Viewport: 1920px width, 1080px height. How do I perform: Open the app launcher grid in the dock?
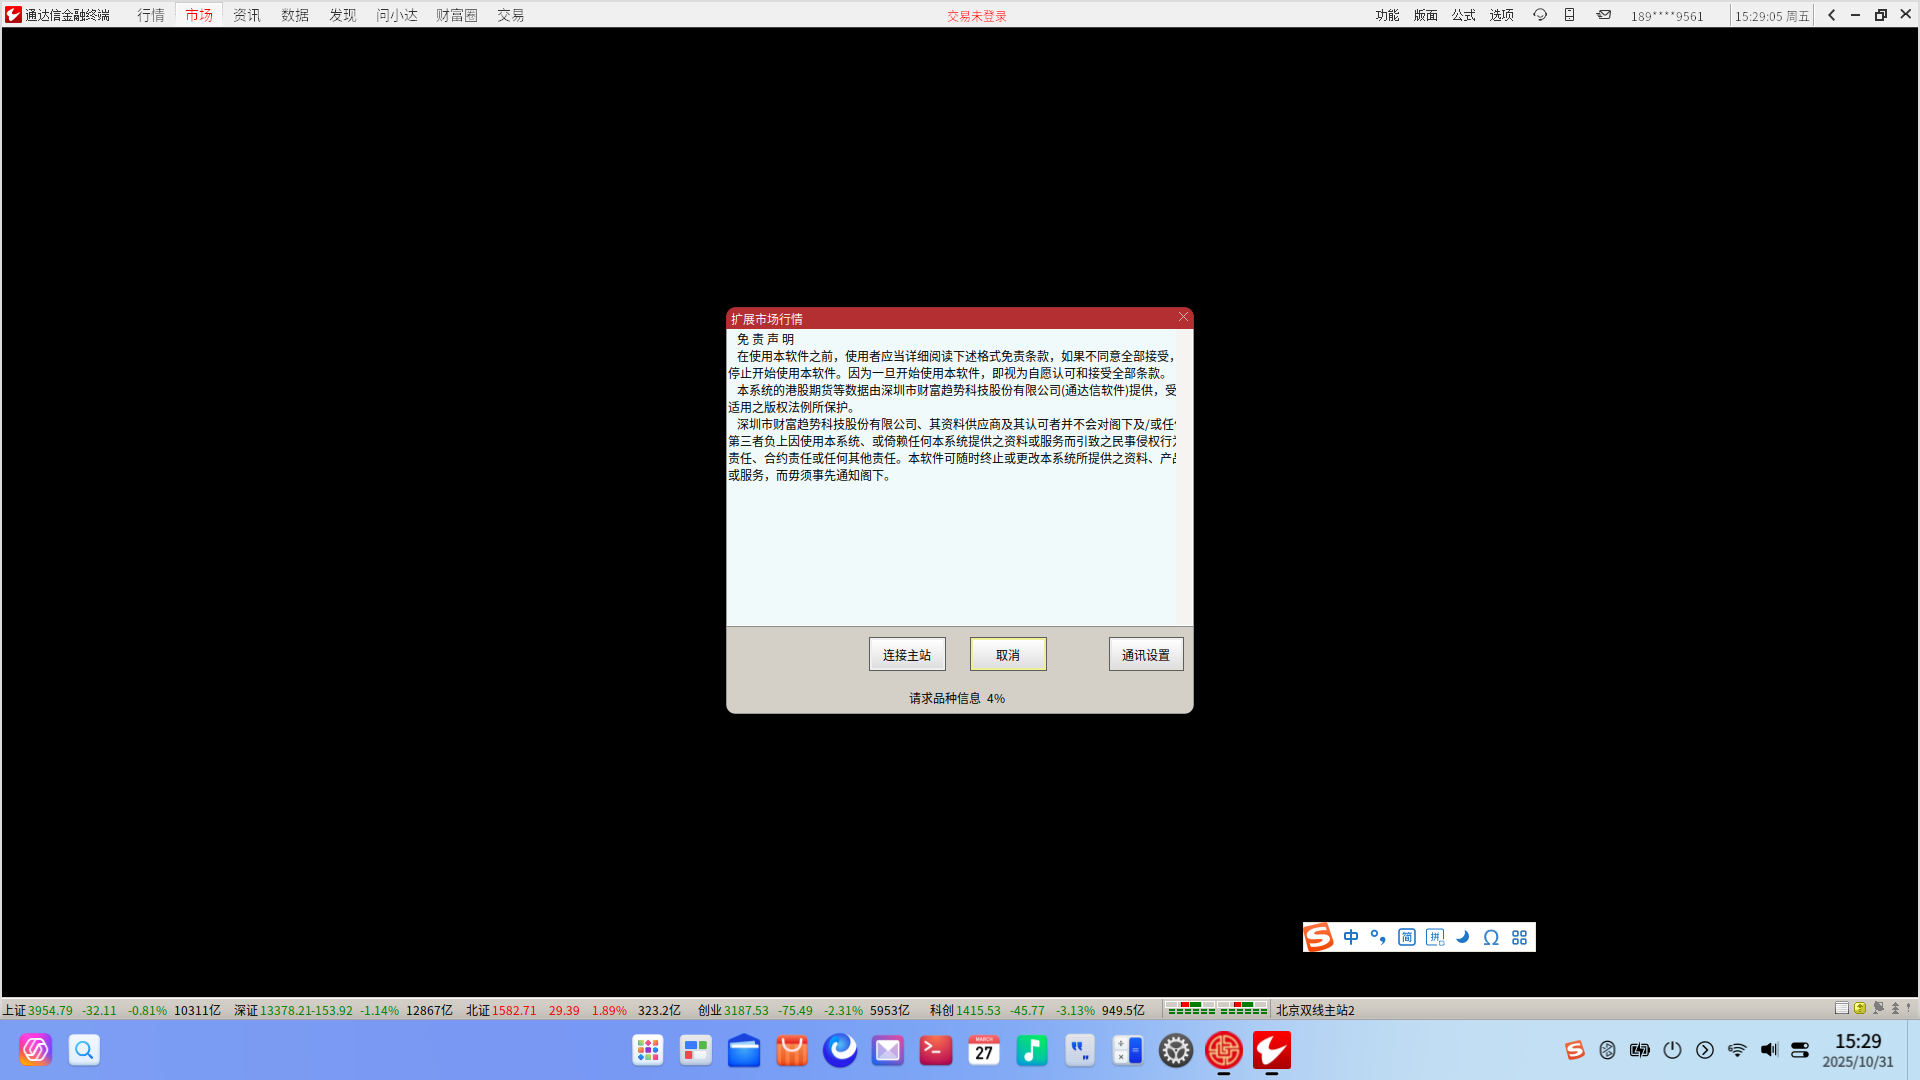(648, 1050)
